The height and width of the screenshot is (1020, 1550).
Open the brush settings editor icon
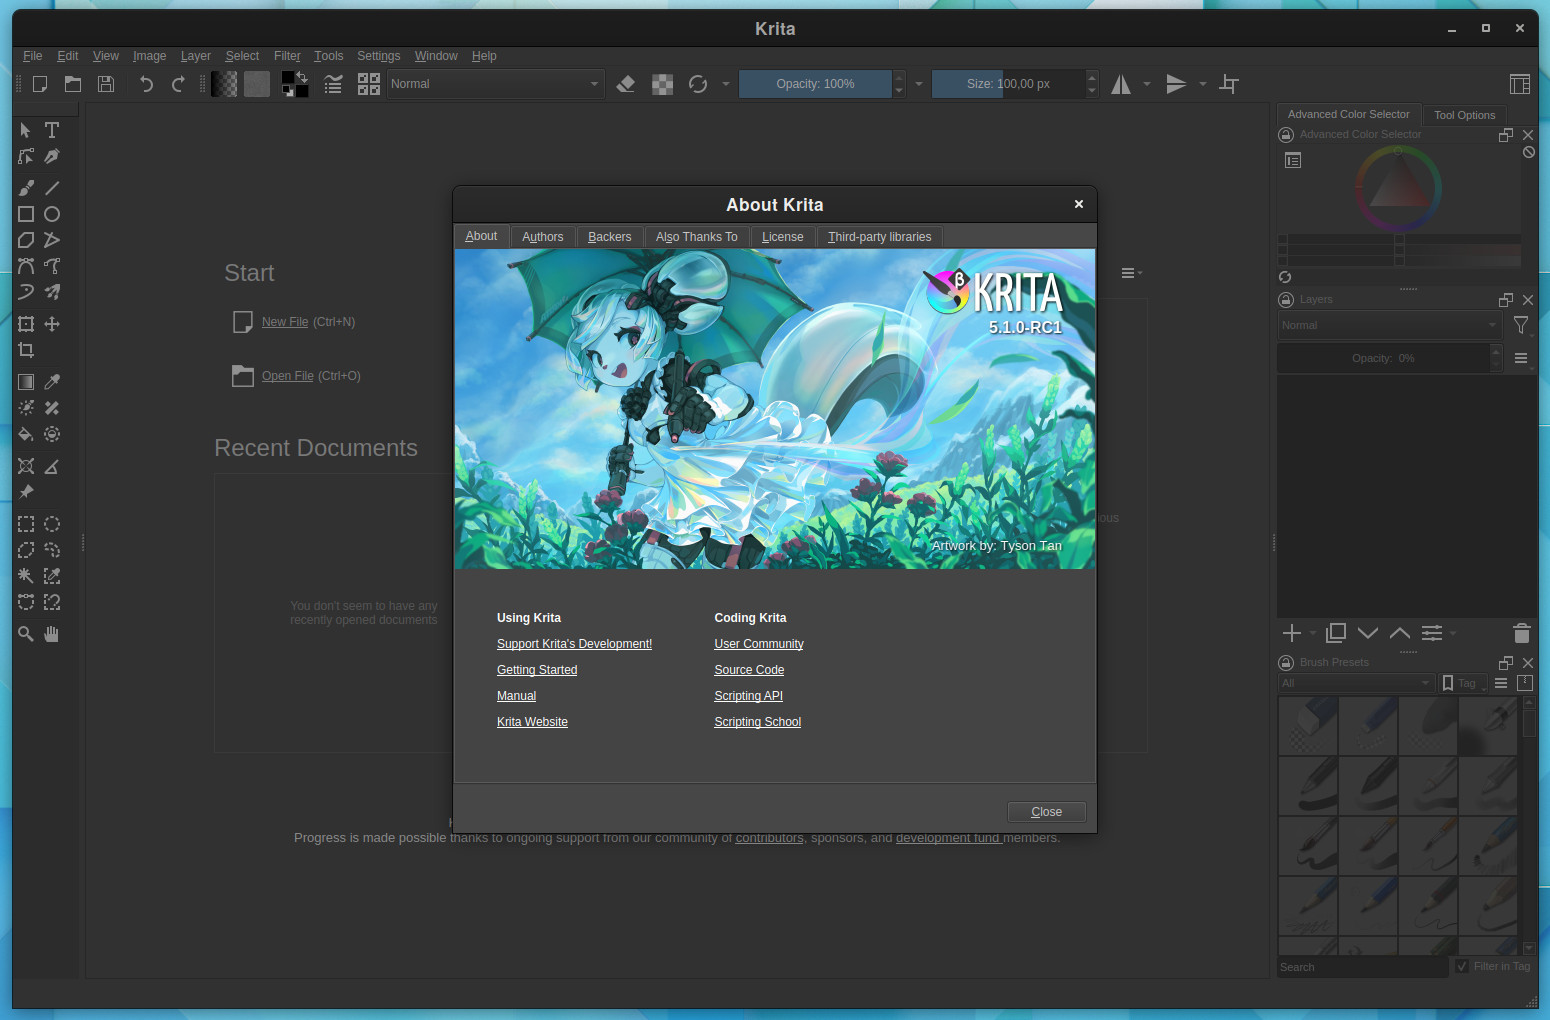click(x=333, y=84)
